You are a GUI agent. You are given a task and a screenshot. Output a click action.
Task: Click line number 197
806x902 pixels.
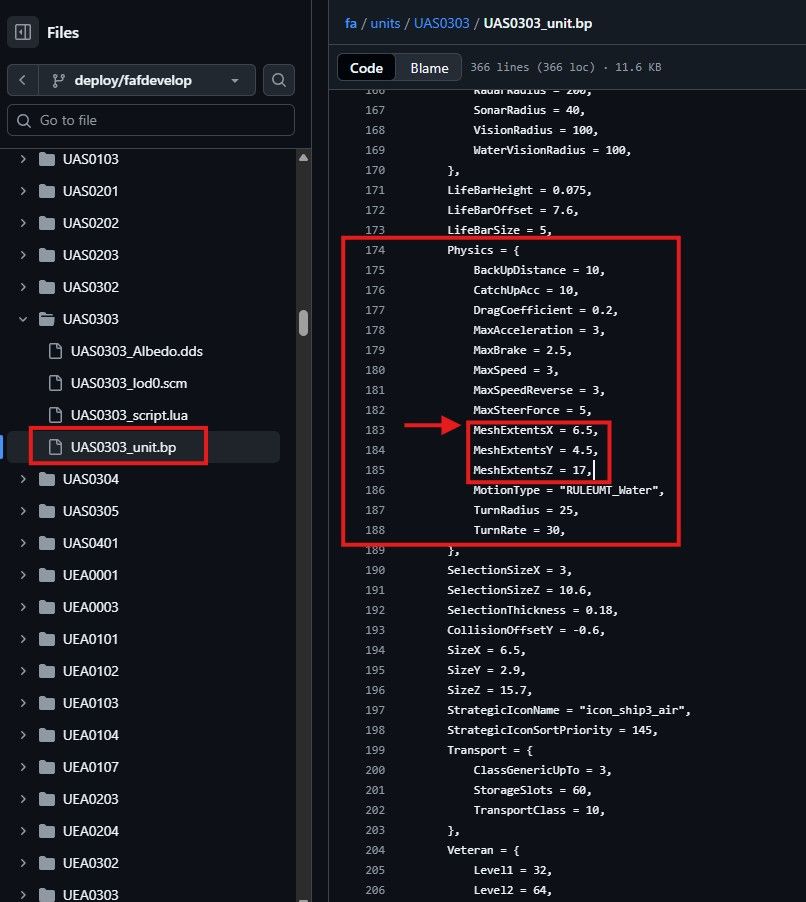pos(375,710)
